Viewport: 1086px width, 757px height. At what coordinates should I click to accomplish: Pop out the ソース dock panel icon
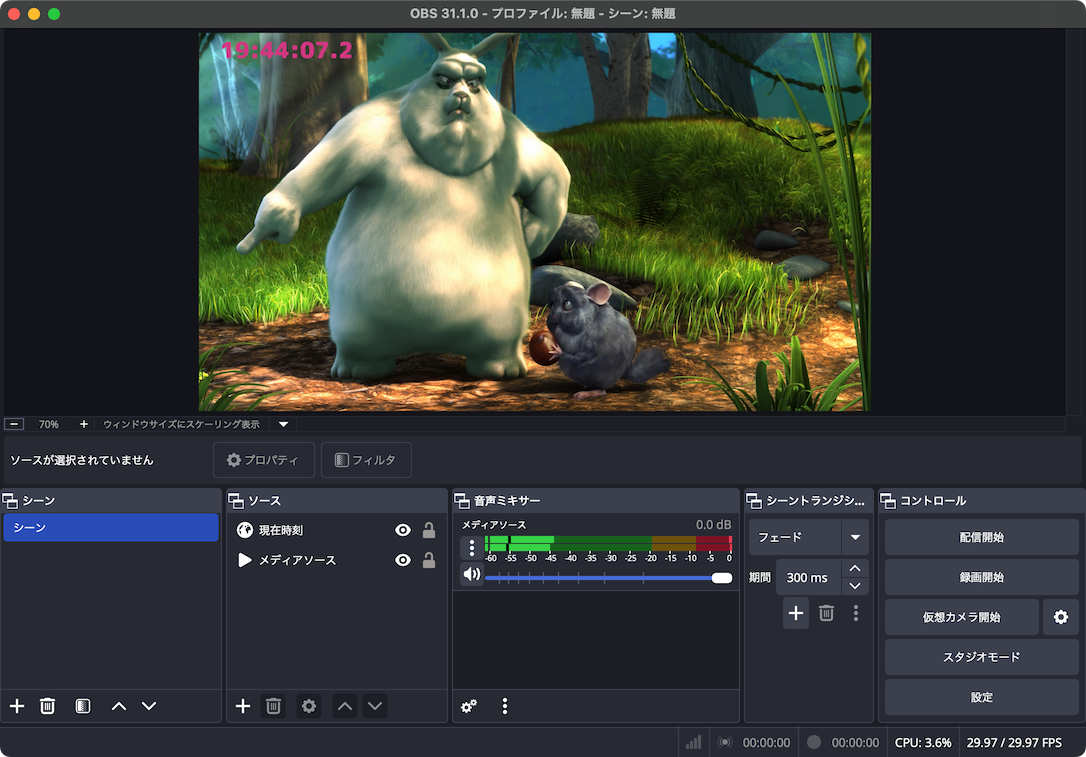tap(236, 500)
